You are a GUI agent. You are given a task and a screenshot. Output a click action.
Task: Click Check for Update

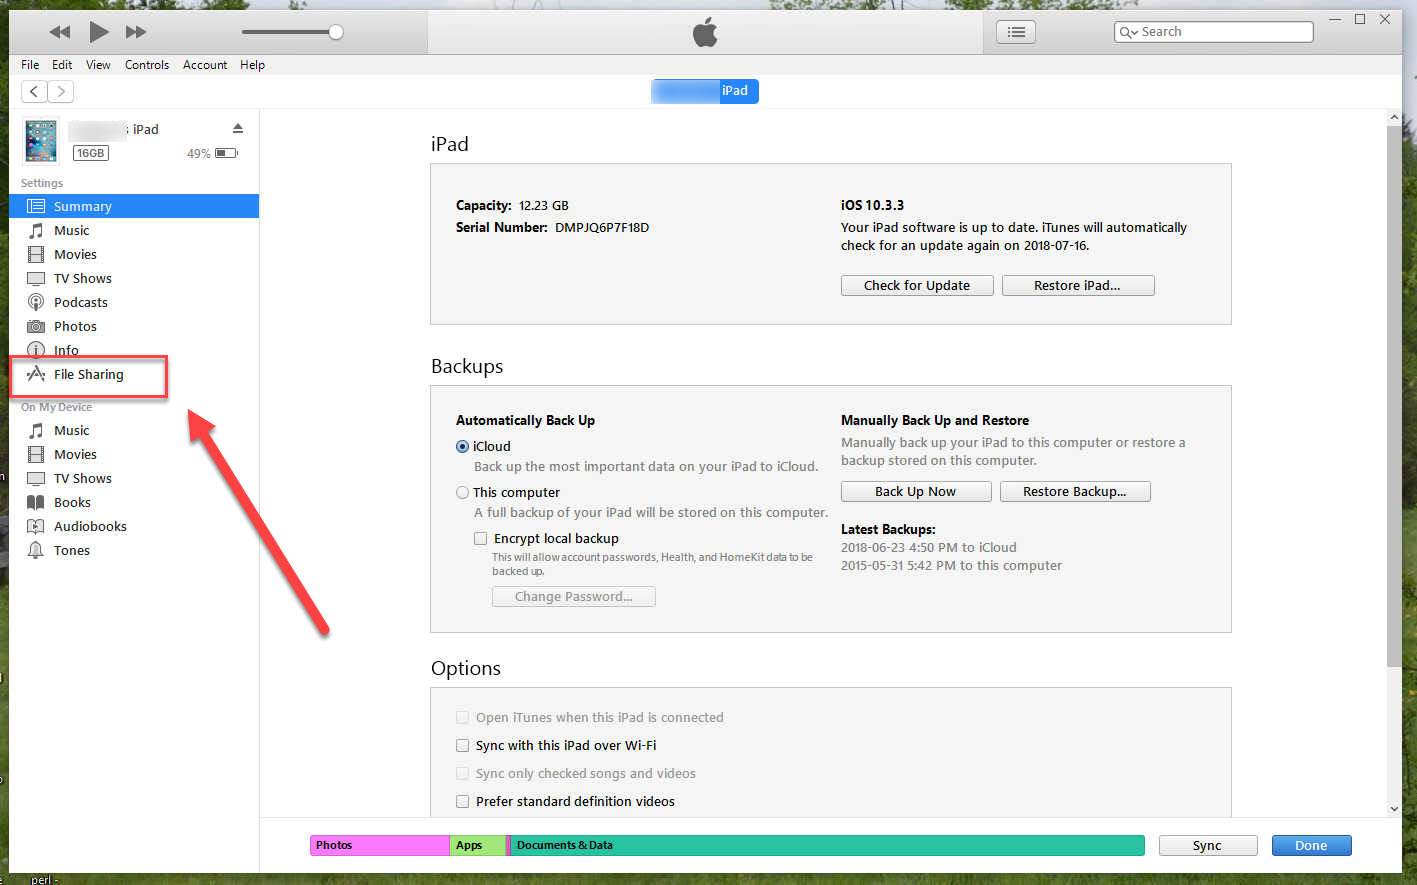tap(916, 285)
